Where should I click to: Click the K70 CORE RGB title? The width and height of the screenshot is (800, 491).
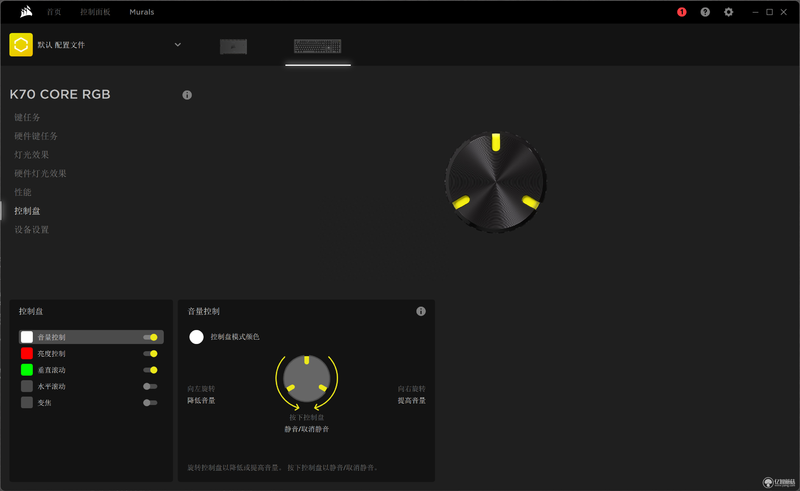pyautogui.click(x=60, y=94)
